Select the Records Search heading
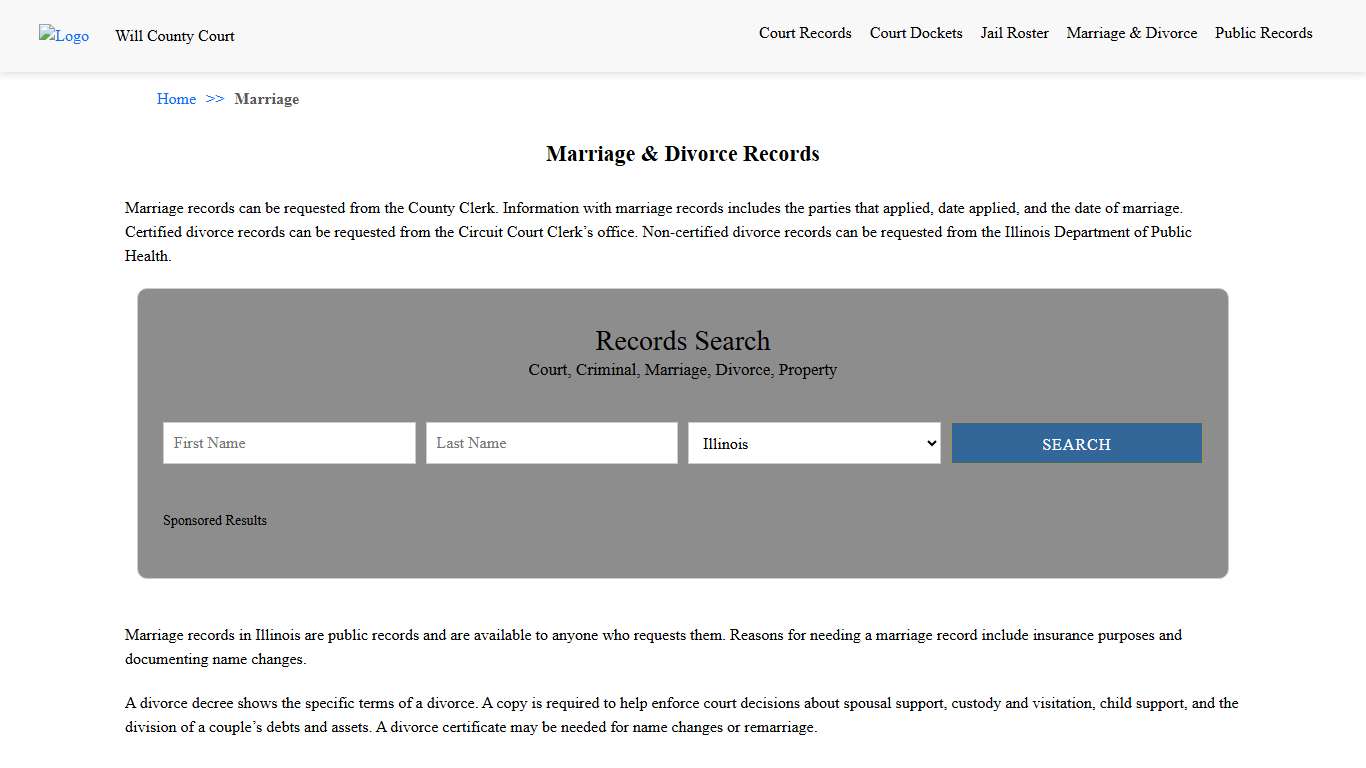The width and height of the screenshot is (1366, 768). pyautogui.click(x=682, y=341)
